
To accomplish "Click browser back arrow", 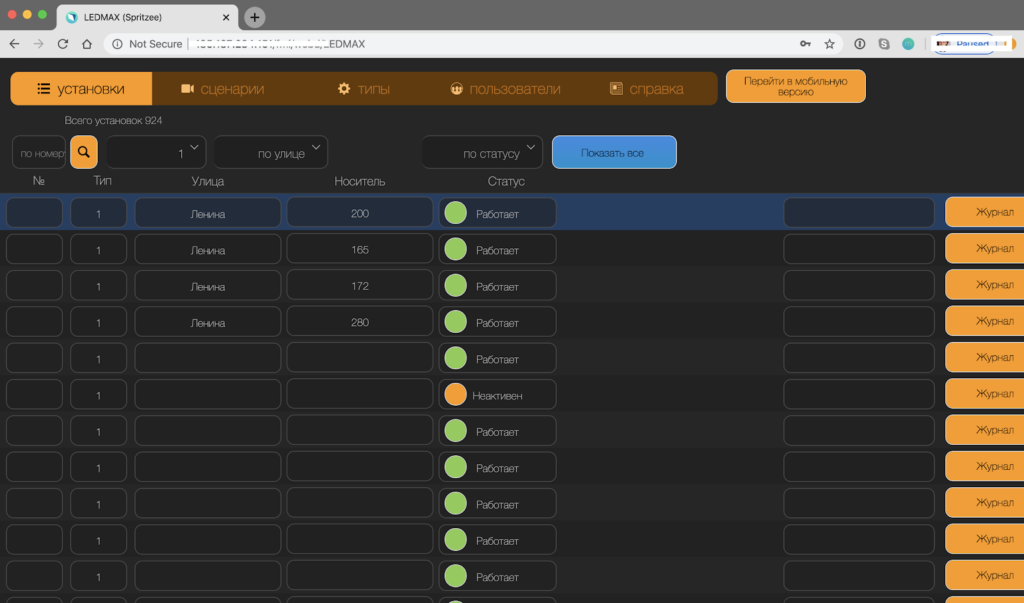I will [x=14, y=44].
